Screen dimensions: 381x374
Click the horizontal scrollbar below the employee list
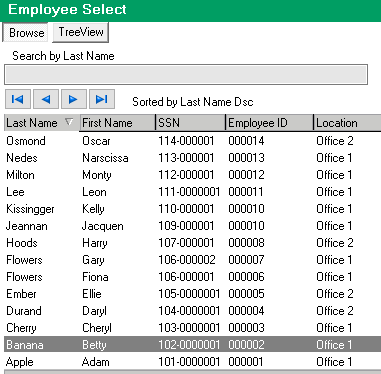pyautogui.click(x=192, y=372)
